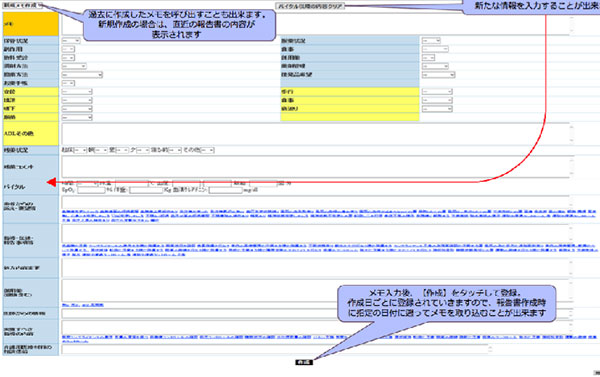
Task: Open the 食事 dropdown in yellow row
Action: (x=437, y=100)
